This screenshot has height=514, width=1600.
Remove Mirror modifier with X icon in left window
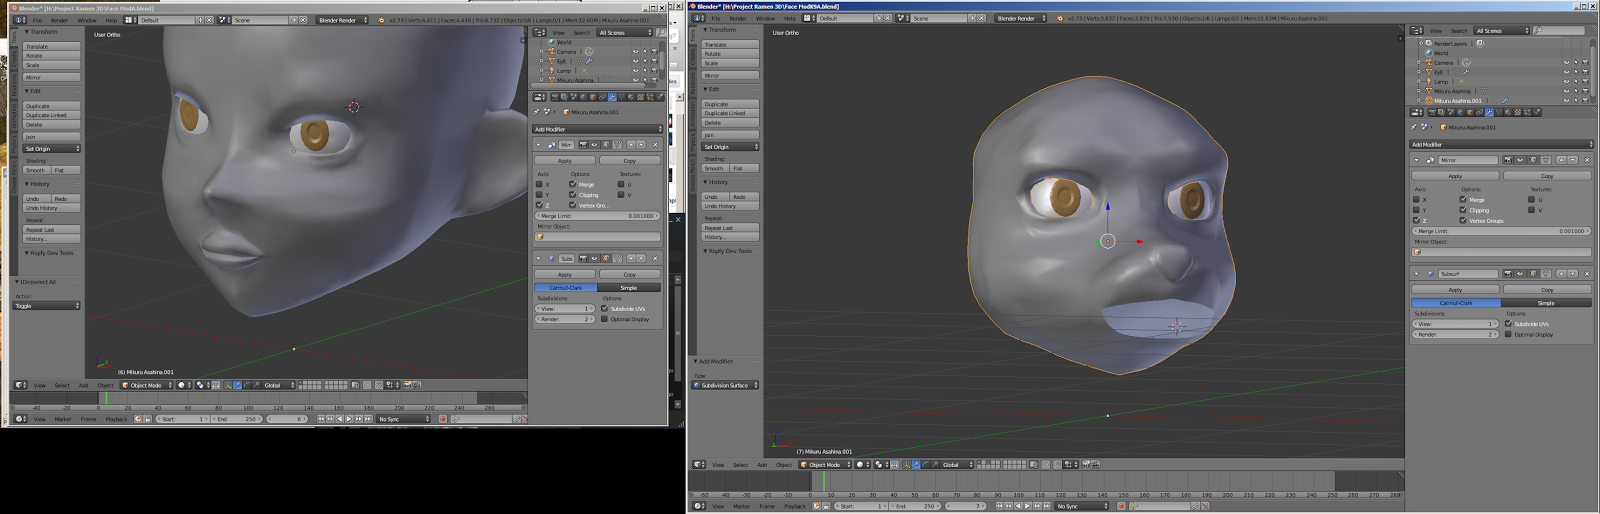pos(655,144)
